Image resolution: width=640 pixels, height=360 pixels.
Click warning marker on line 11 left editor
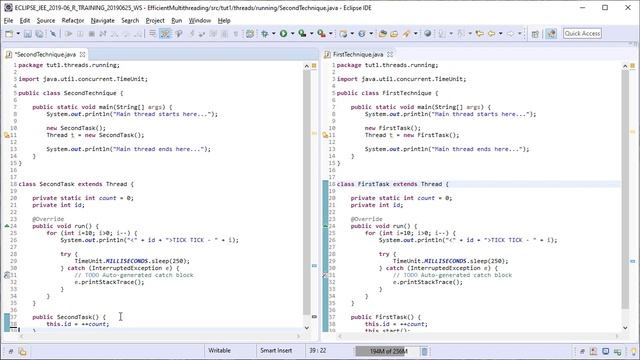point(7,135)
